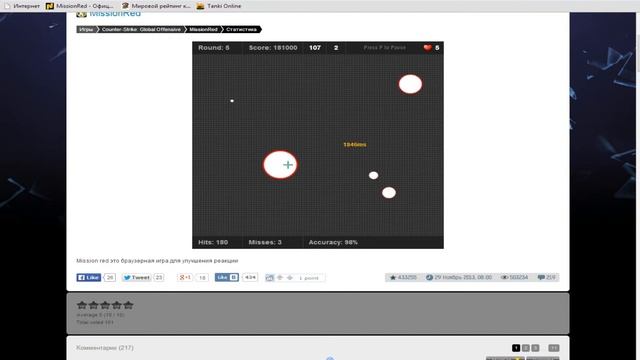This screenshot has width=640, height=360.
Task: Shoot the tiny white dot target
Action: (232, 101)
